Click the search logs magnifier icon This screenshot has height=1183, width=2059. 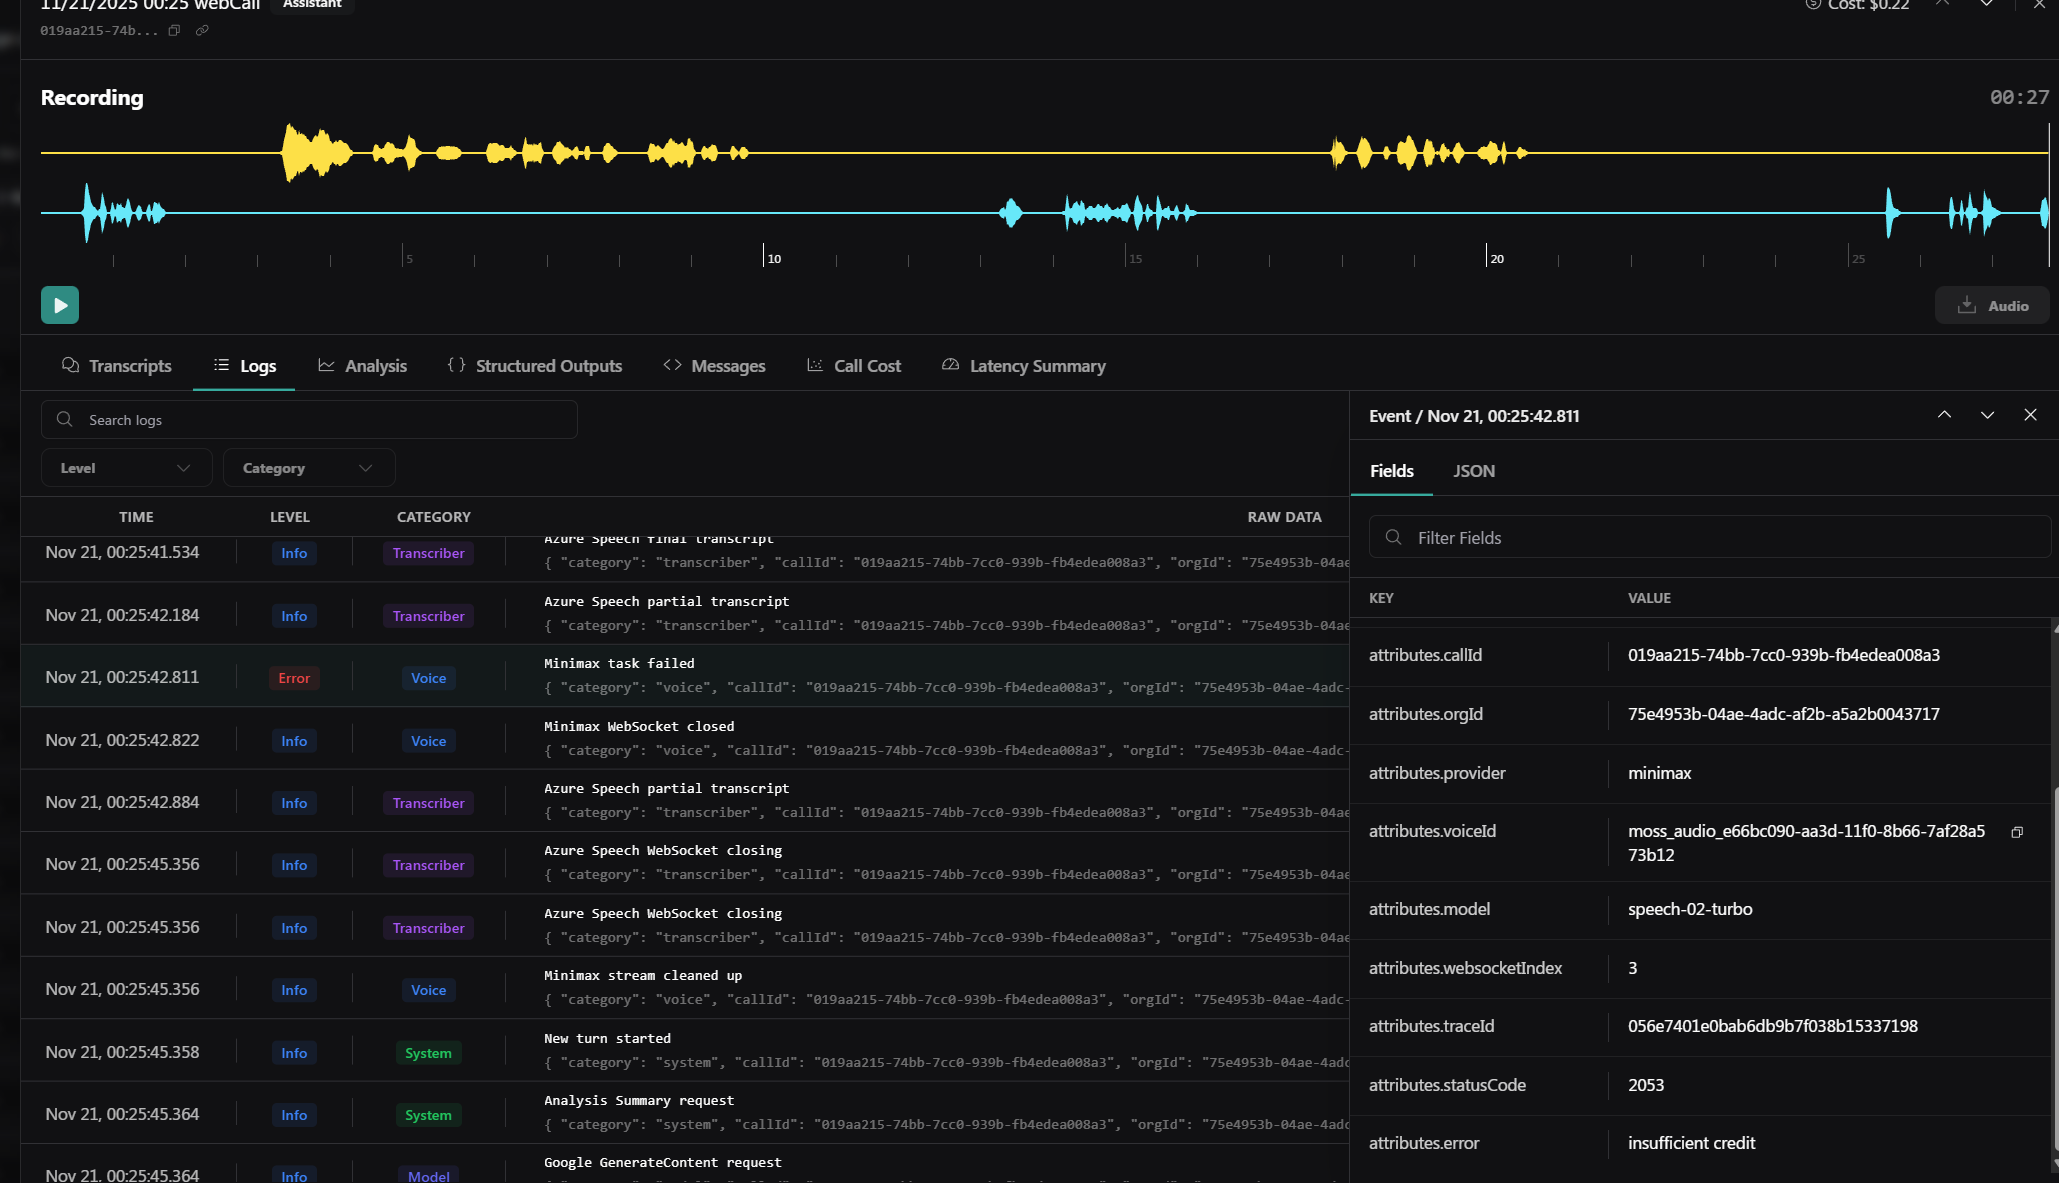point(65,419)
